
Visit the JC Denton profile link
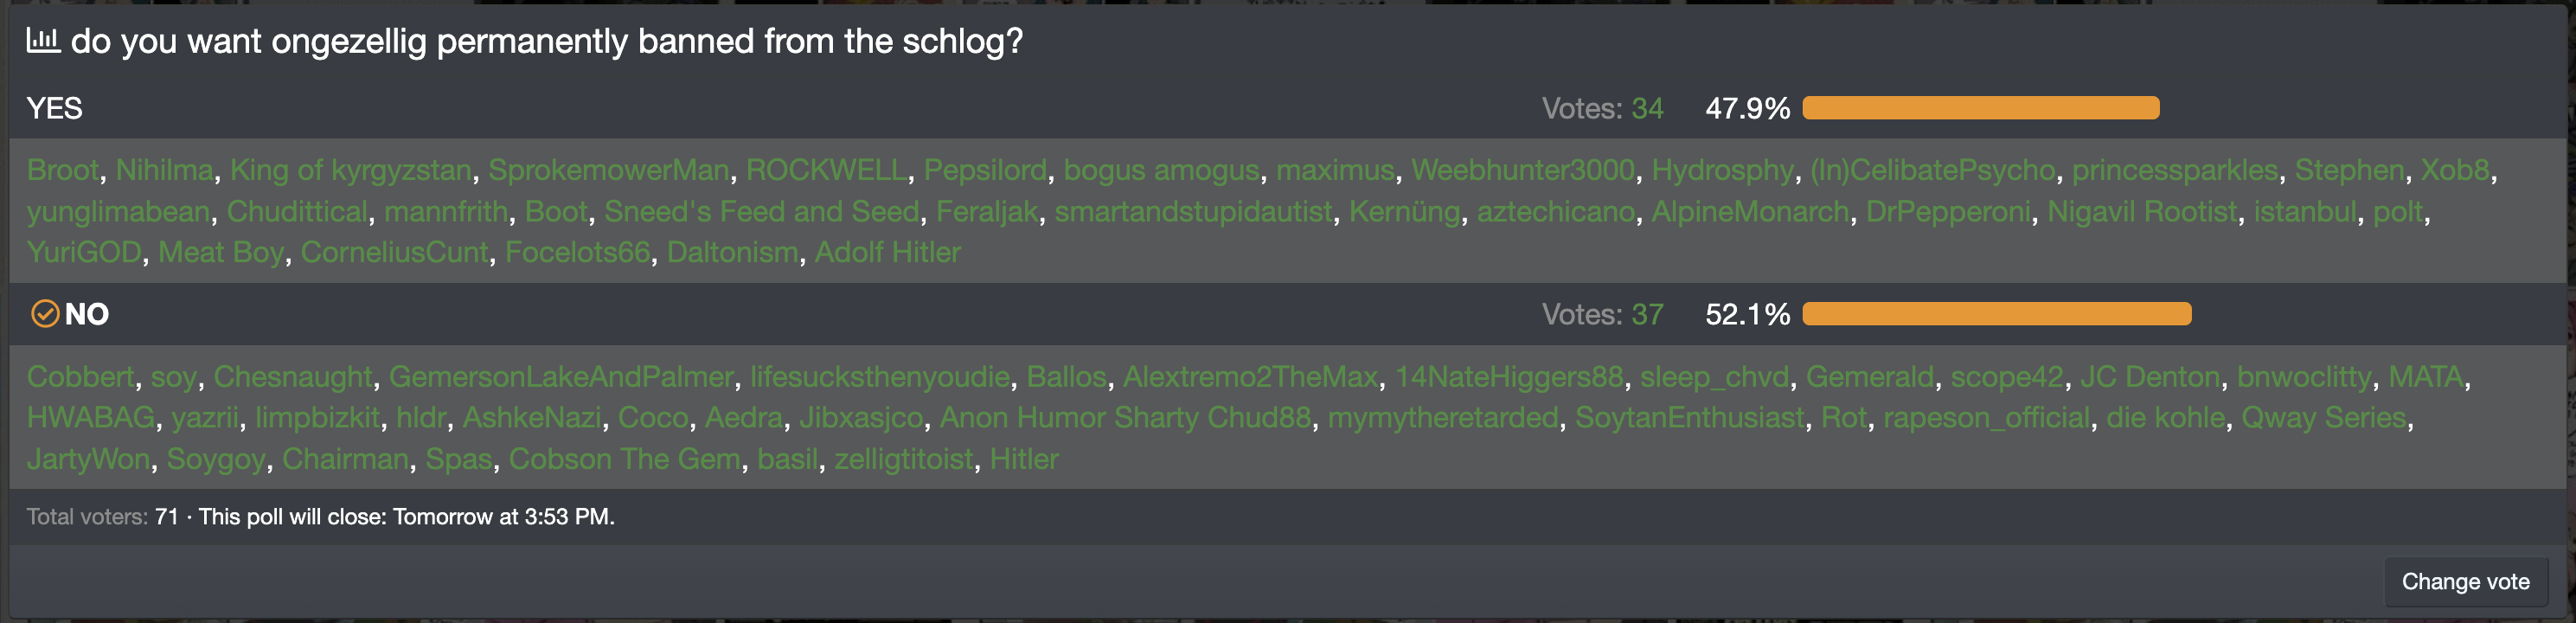tap(2149, 377)
